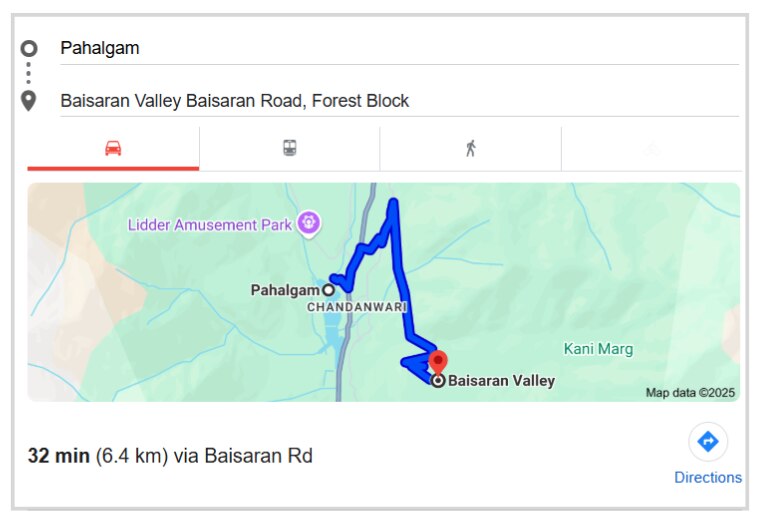Screen dimensions: 760x530
Task: Click the red Baisaran Valley destination pin
Action: point(437,361)
